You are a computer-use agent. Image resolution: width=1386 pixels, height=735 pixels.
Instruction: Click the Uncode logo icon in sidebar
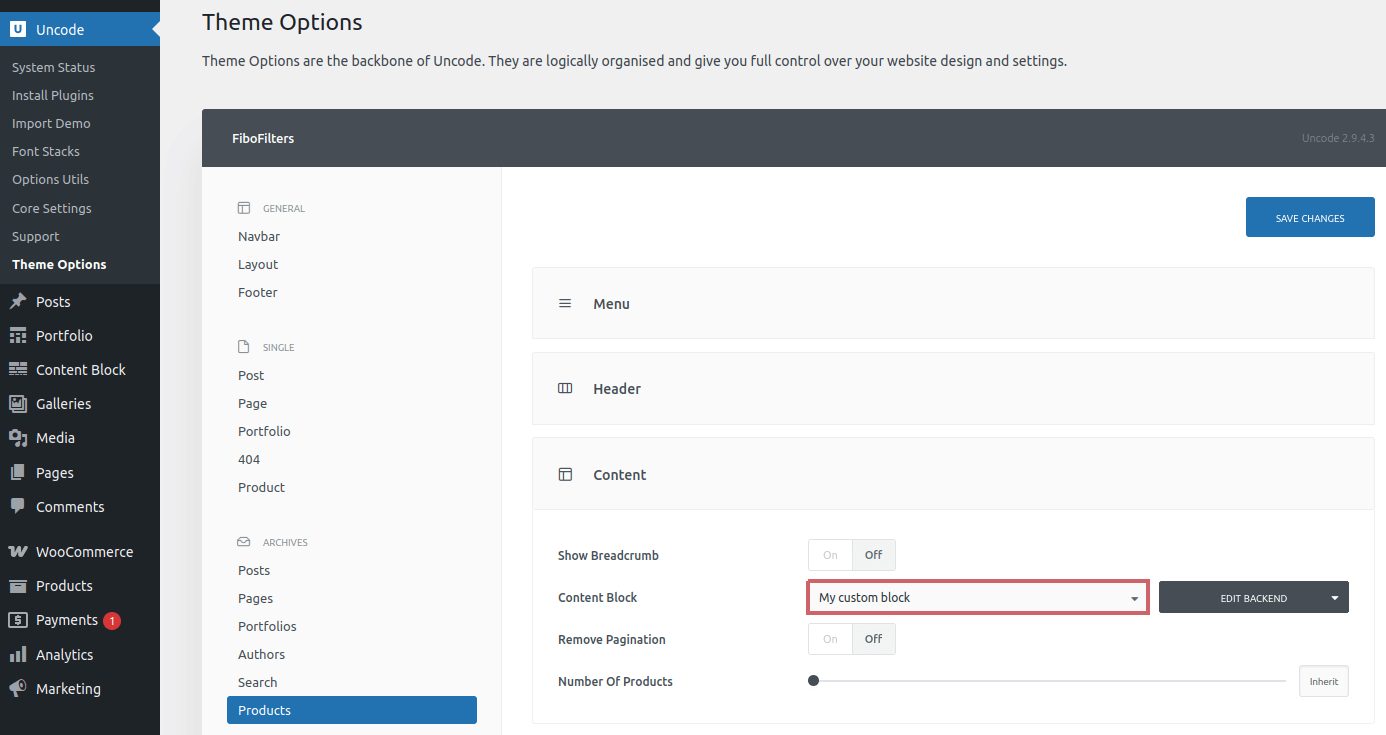(18, 29)
